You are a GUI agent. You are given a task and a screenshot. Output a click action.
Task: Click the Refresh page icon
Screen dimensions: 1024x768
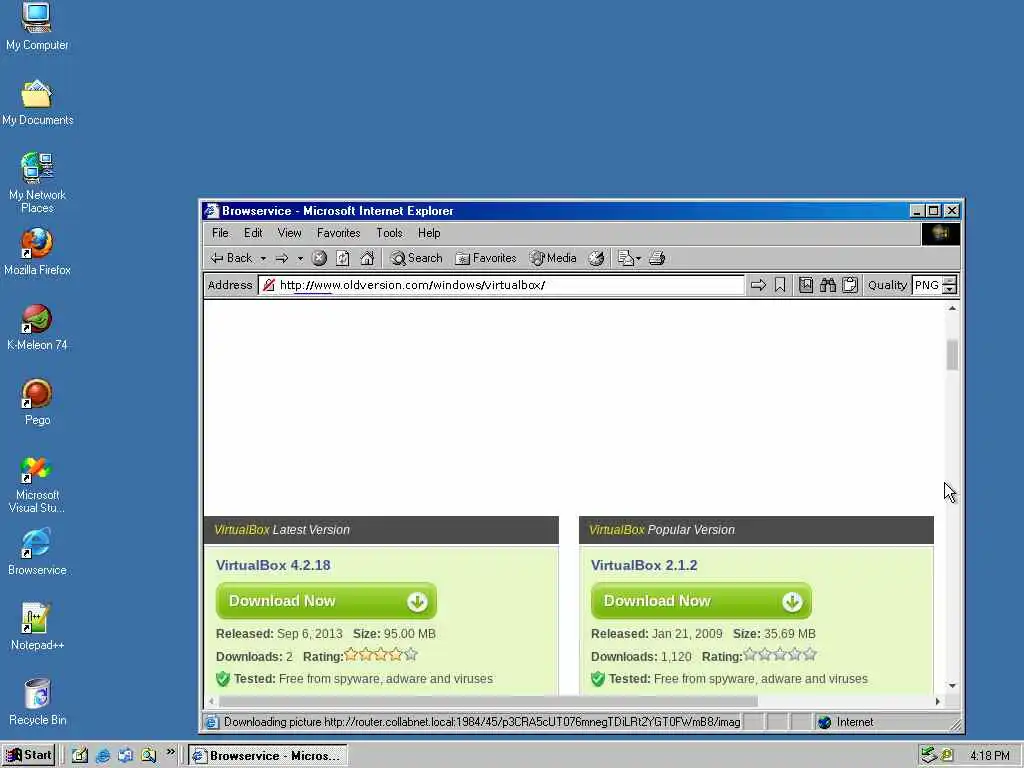[343, 258]
